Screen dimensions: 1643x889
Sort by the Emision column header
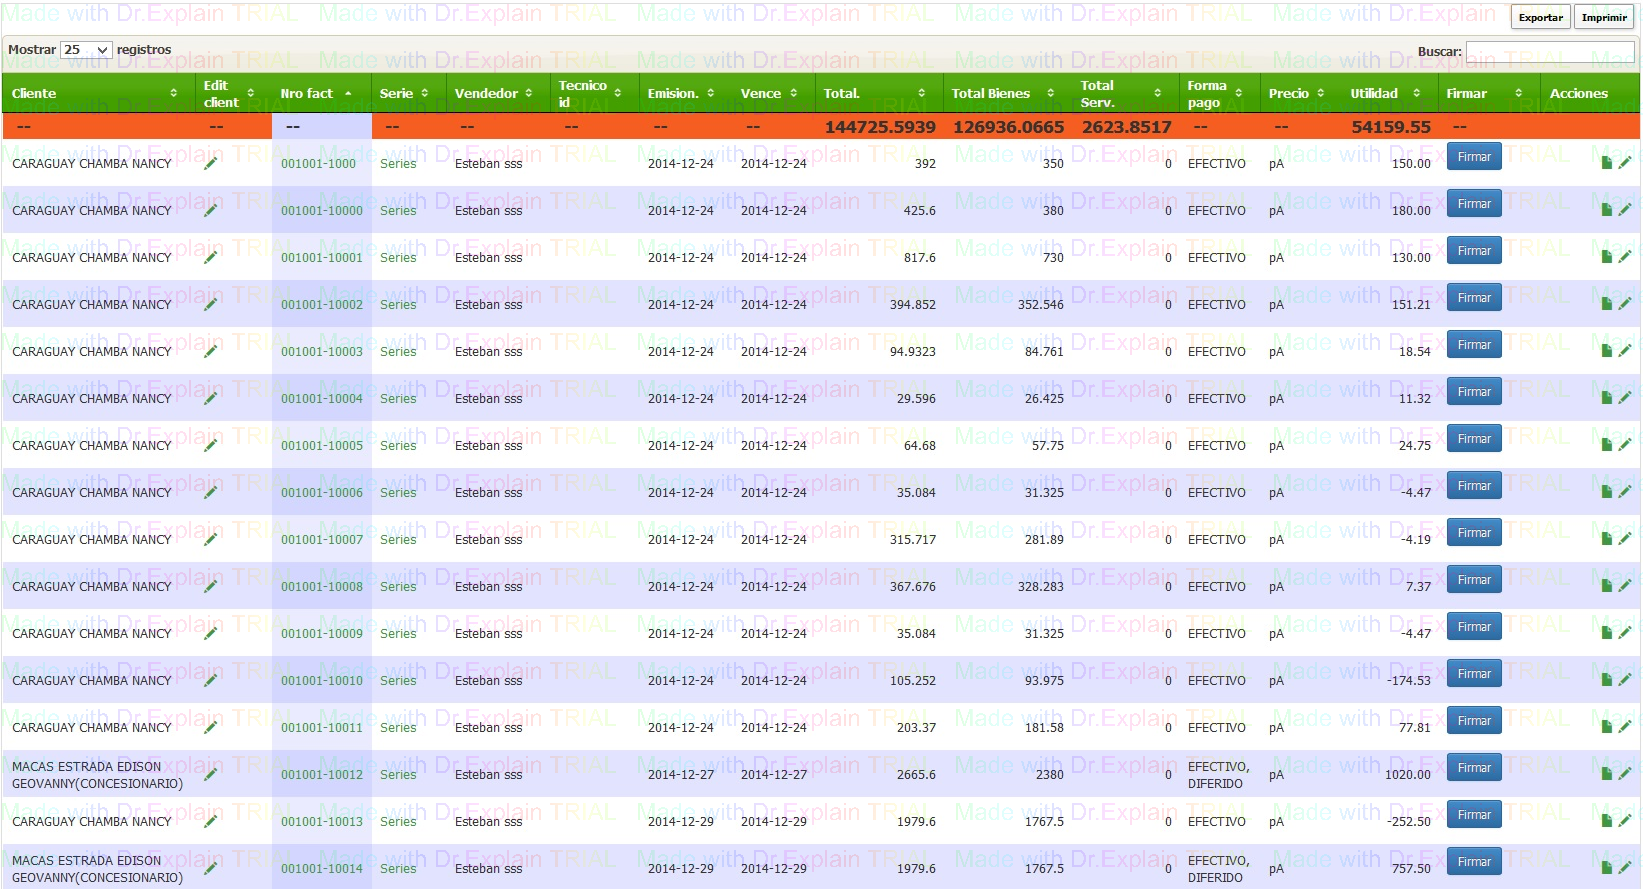coord(680,93)
